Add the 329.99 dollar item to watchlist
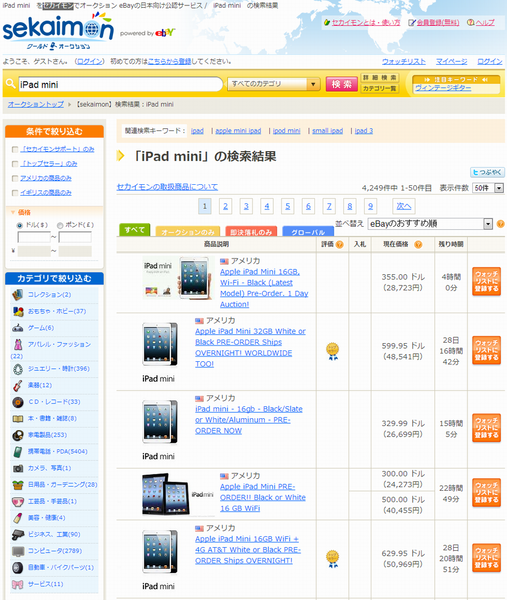507x600 pixels. (x=486, y=428)
